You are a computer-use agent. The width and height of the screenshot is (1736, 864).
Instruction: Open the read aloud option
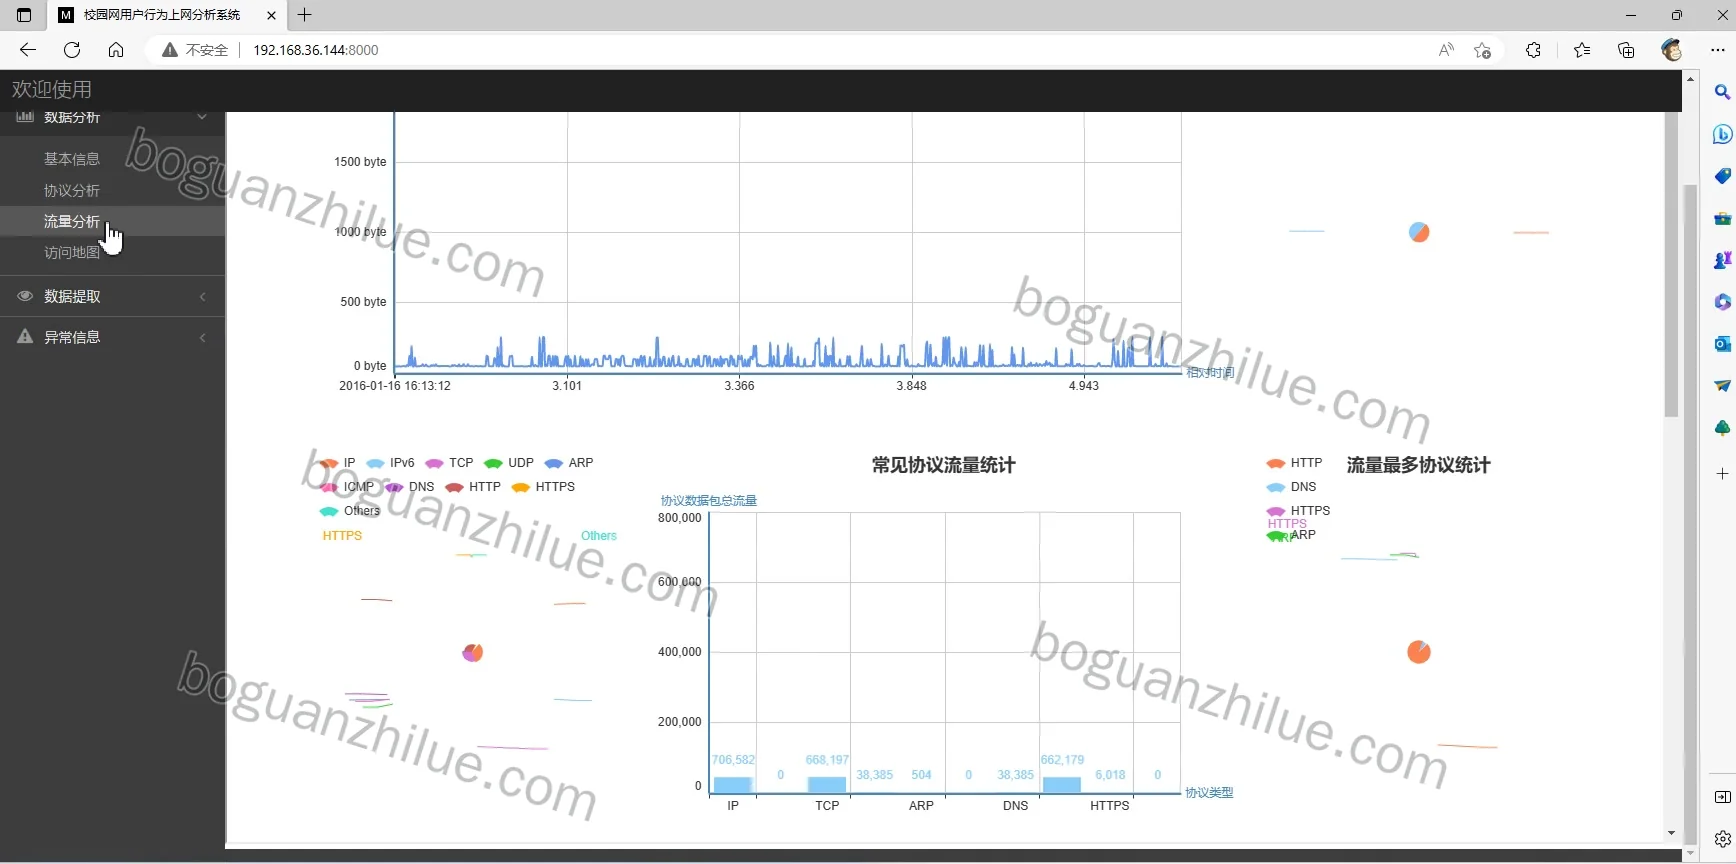coord(1446,50)
